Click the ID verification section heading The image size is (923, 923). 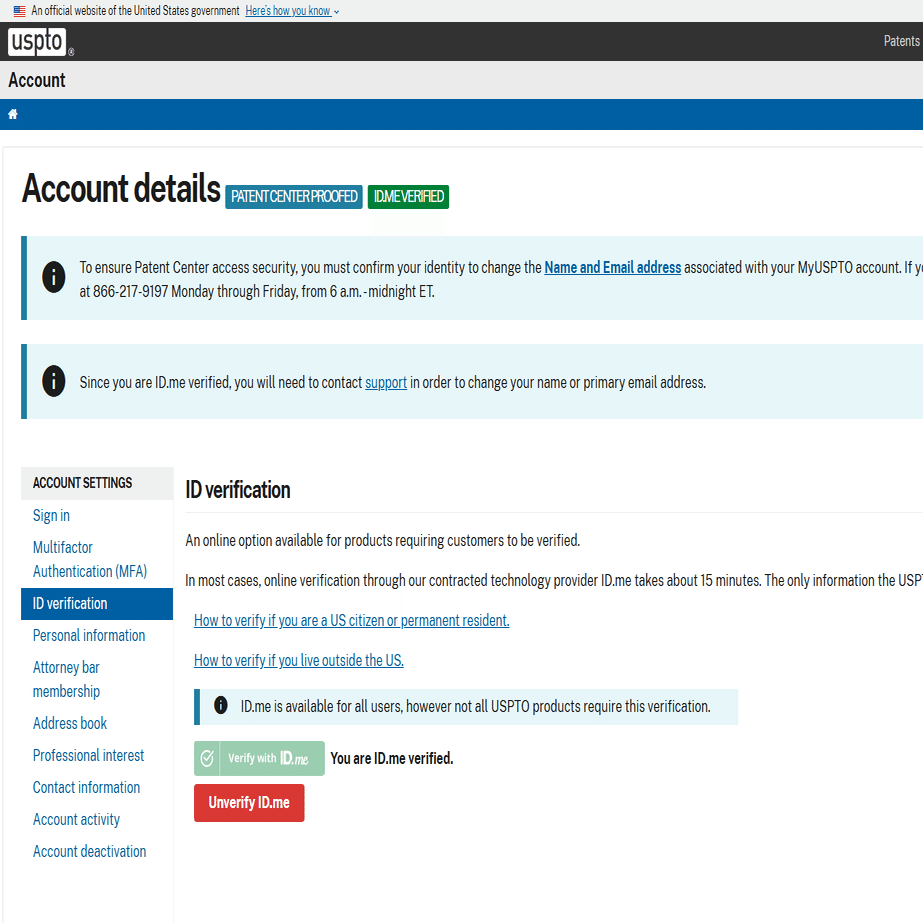pos(238,490)
